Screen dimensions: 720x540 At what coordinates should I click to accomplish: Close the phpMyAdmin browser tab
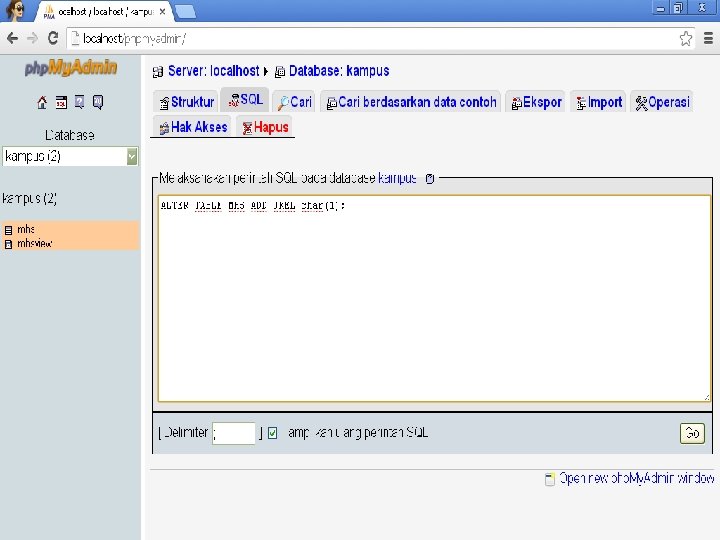click(x=162, y=11)
